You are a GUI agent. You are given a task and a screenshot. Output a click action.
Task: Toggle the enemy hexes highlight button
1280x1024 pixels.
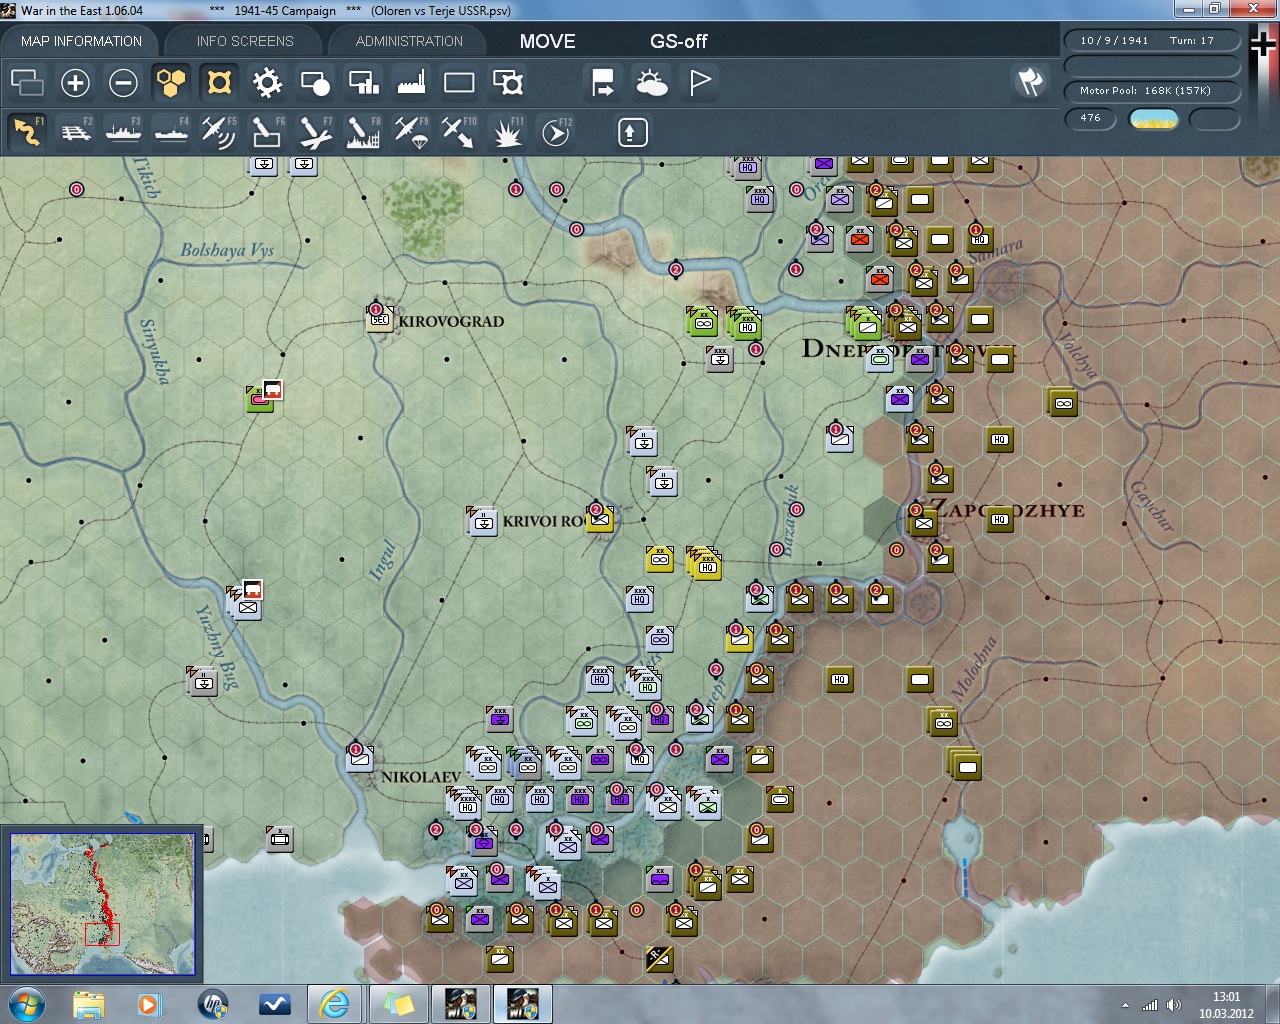[219, 83]
